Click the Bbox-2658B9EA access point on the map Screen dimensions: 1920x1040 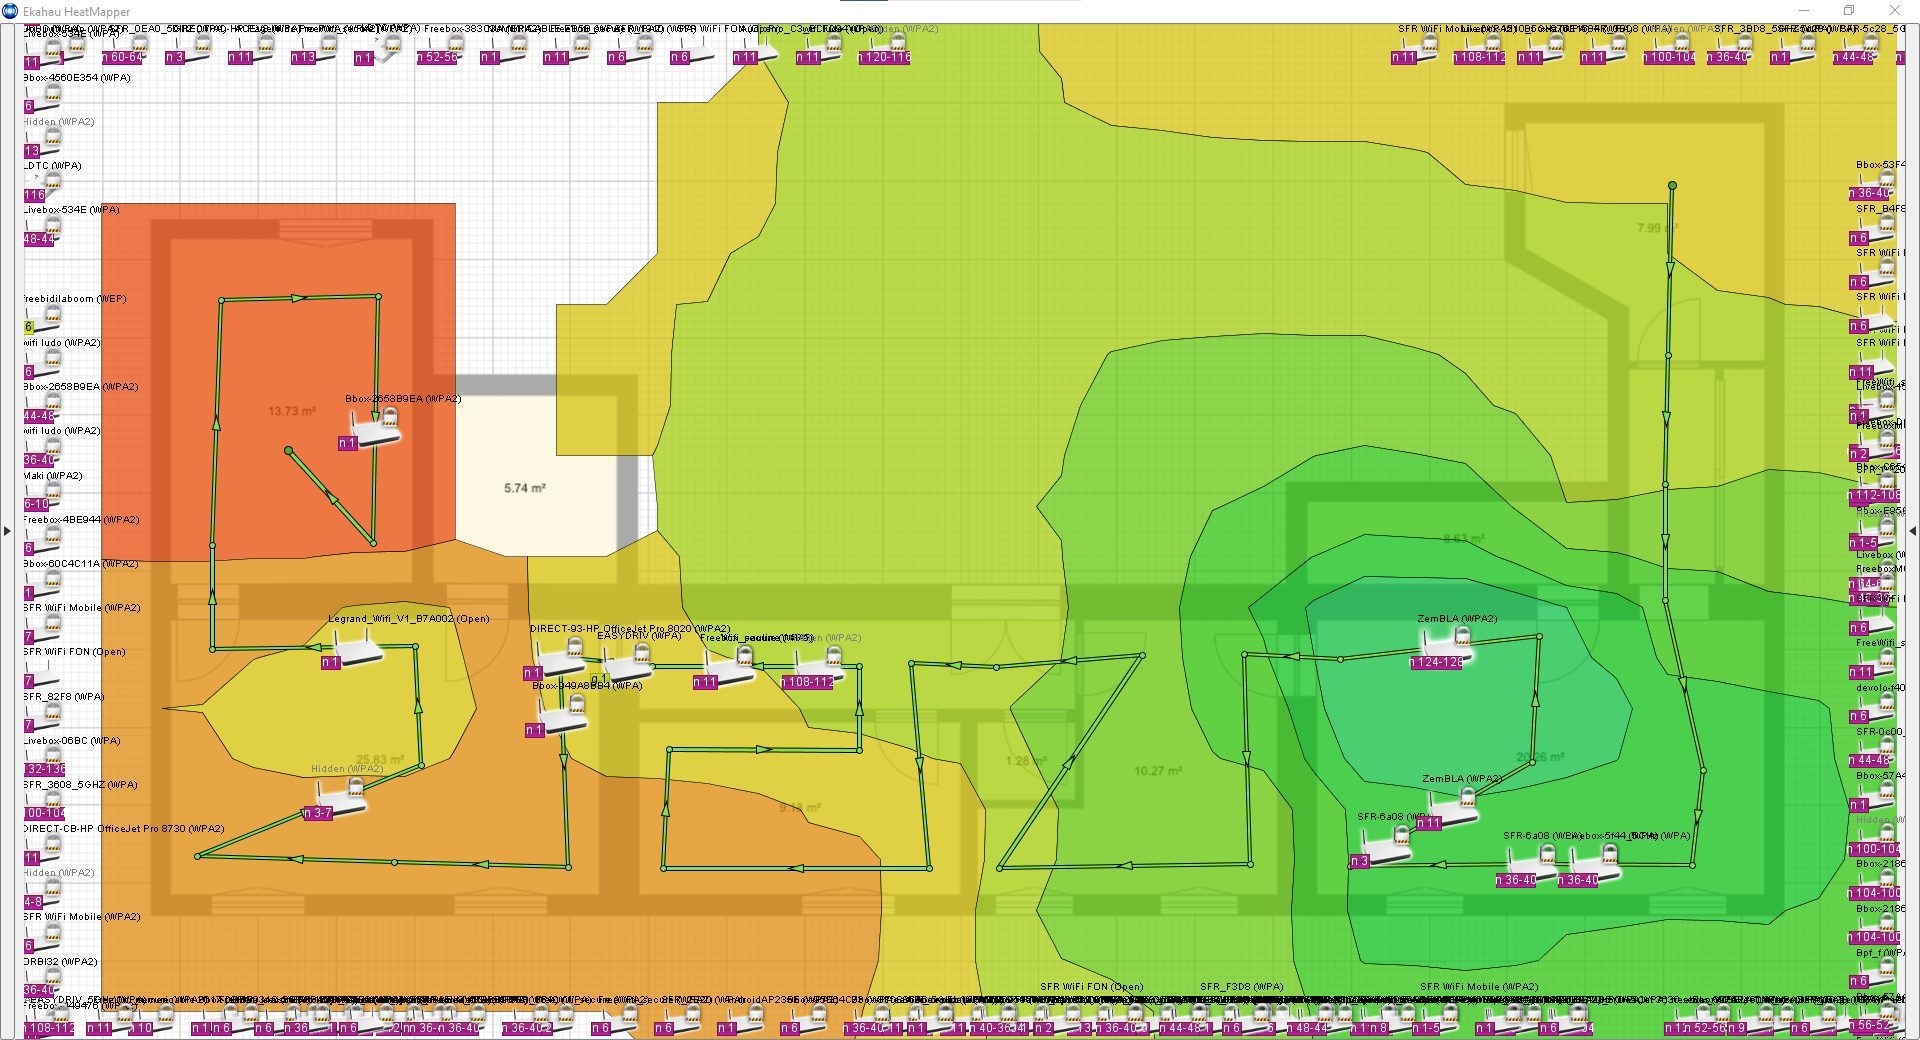(378, 428)
